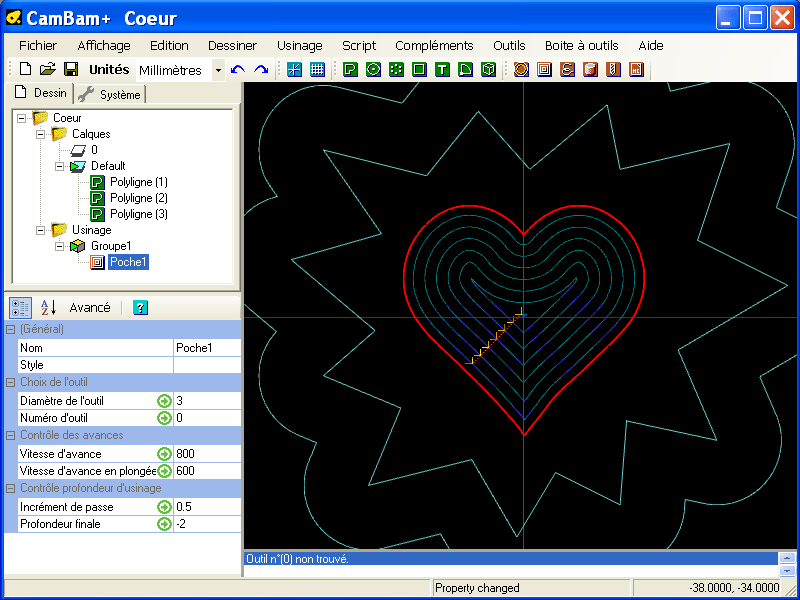Undo the last action

(238, 69)
